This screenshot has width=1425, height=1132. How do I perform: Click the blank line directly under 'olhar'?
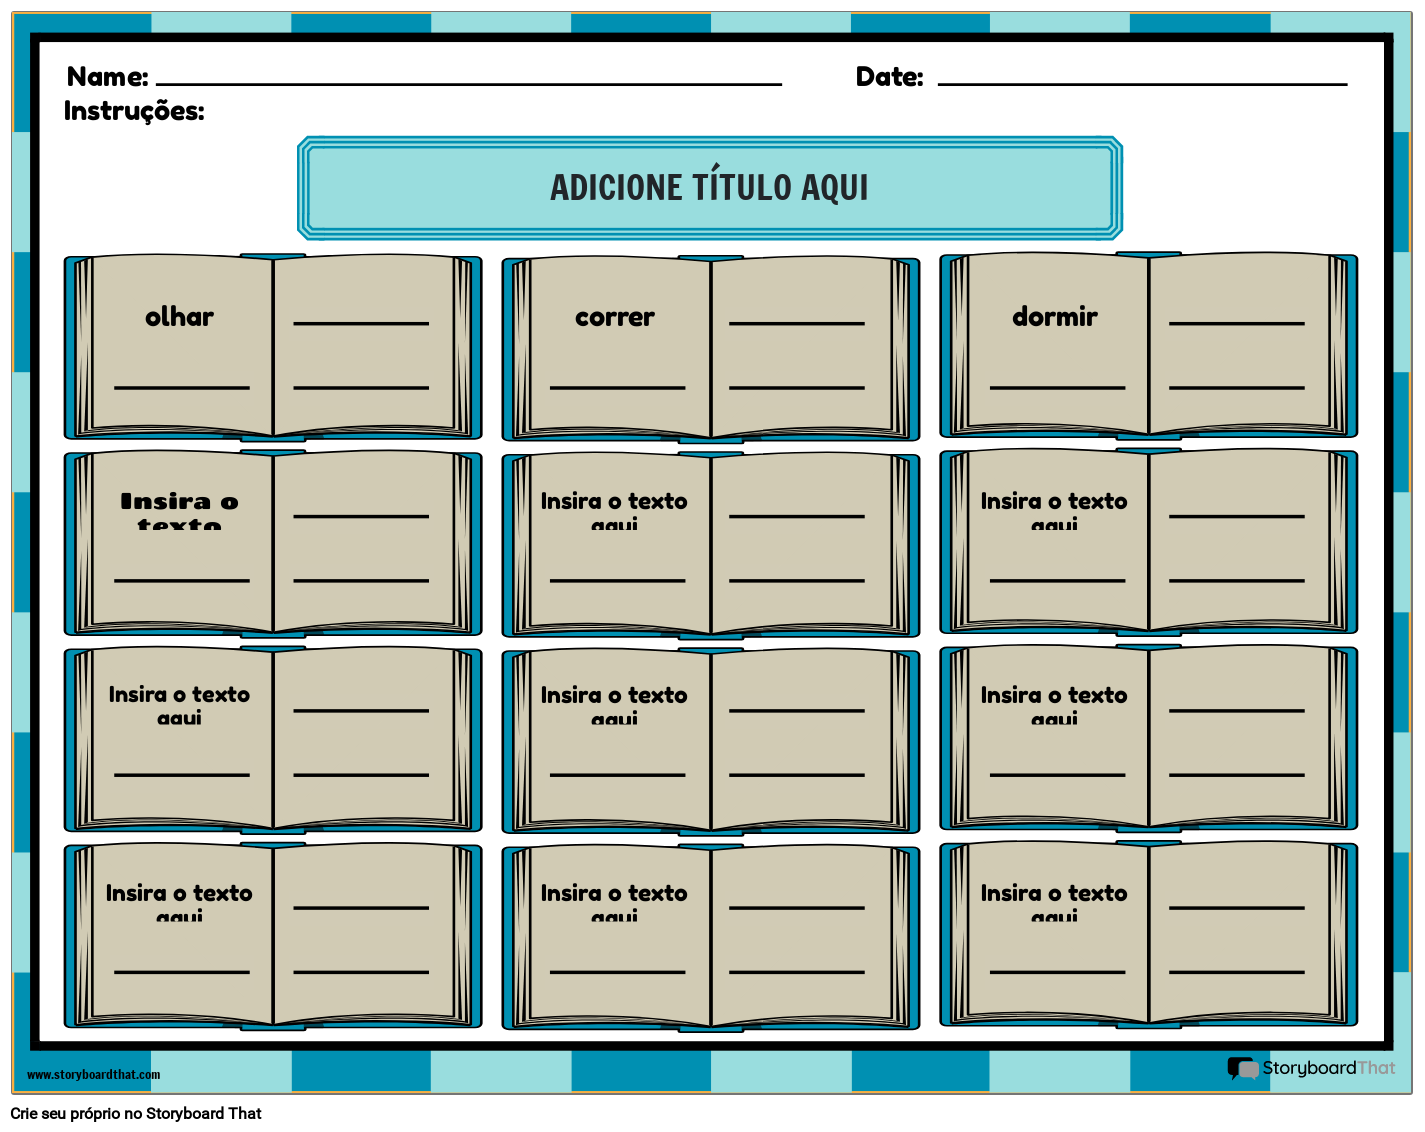(181, 386)
